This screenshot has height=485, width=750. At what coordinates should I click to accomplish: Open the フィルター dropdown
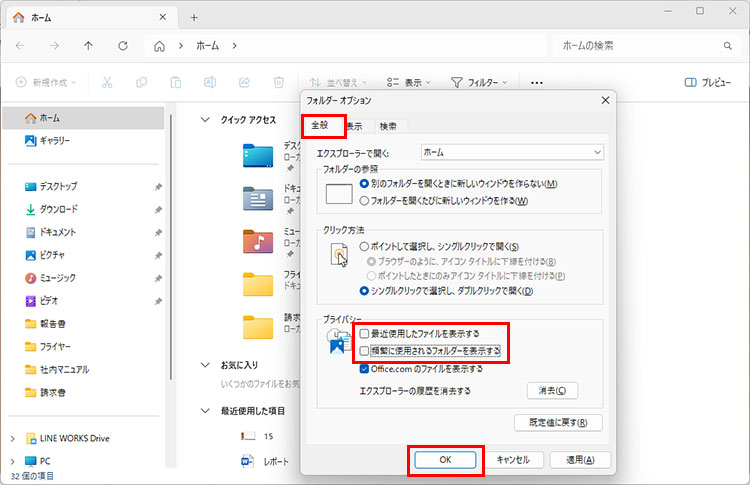click(479, 82)
